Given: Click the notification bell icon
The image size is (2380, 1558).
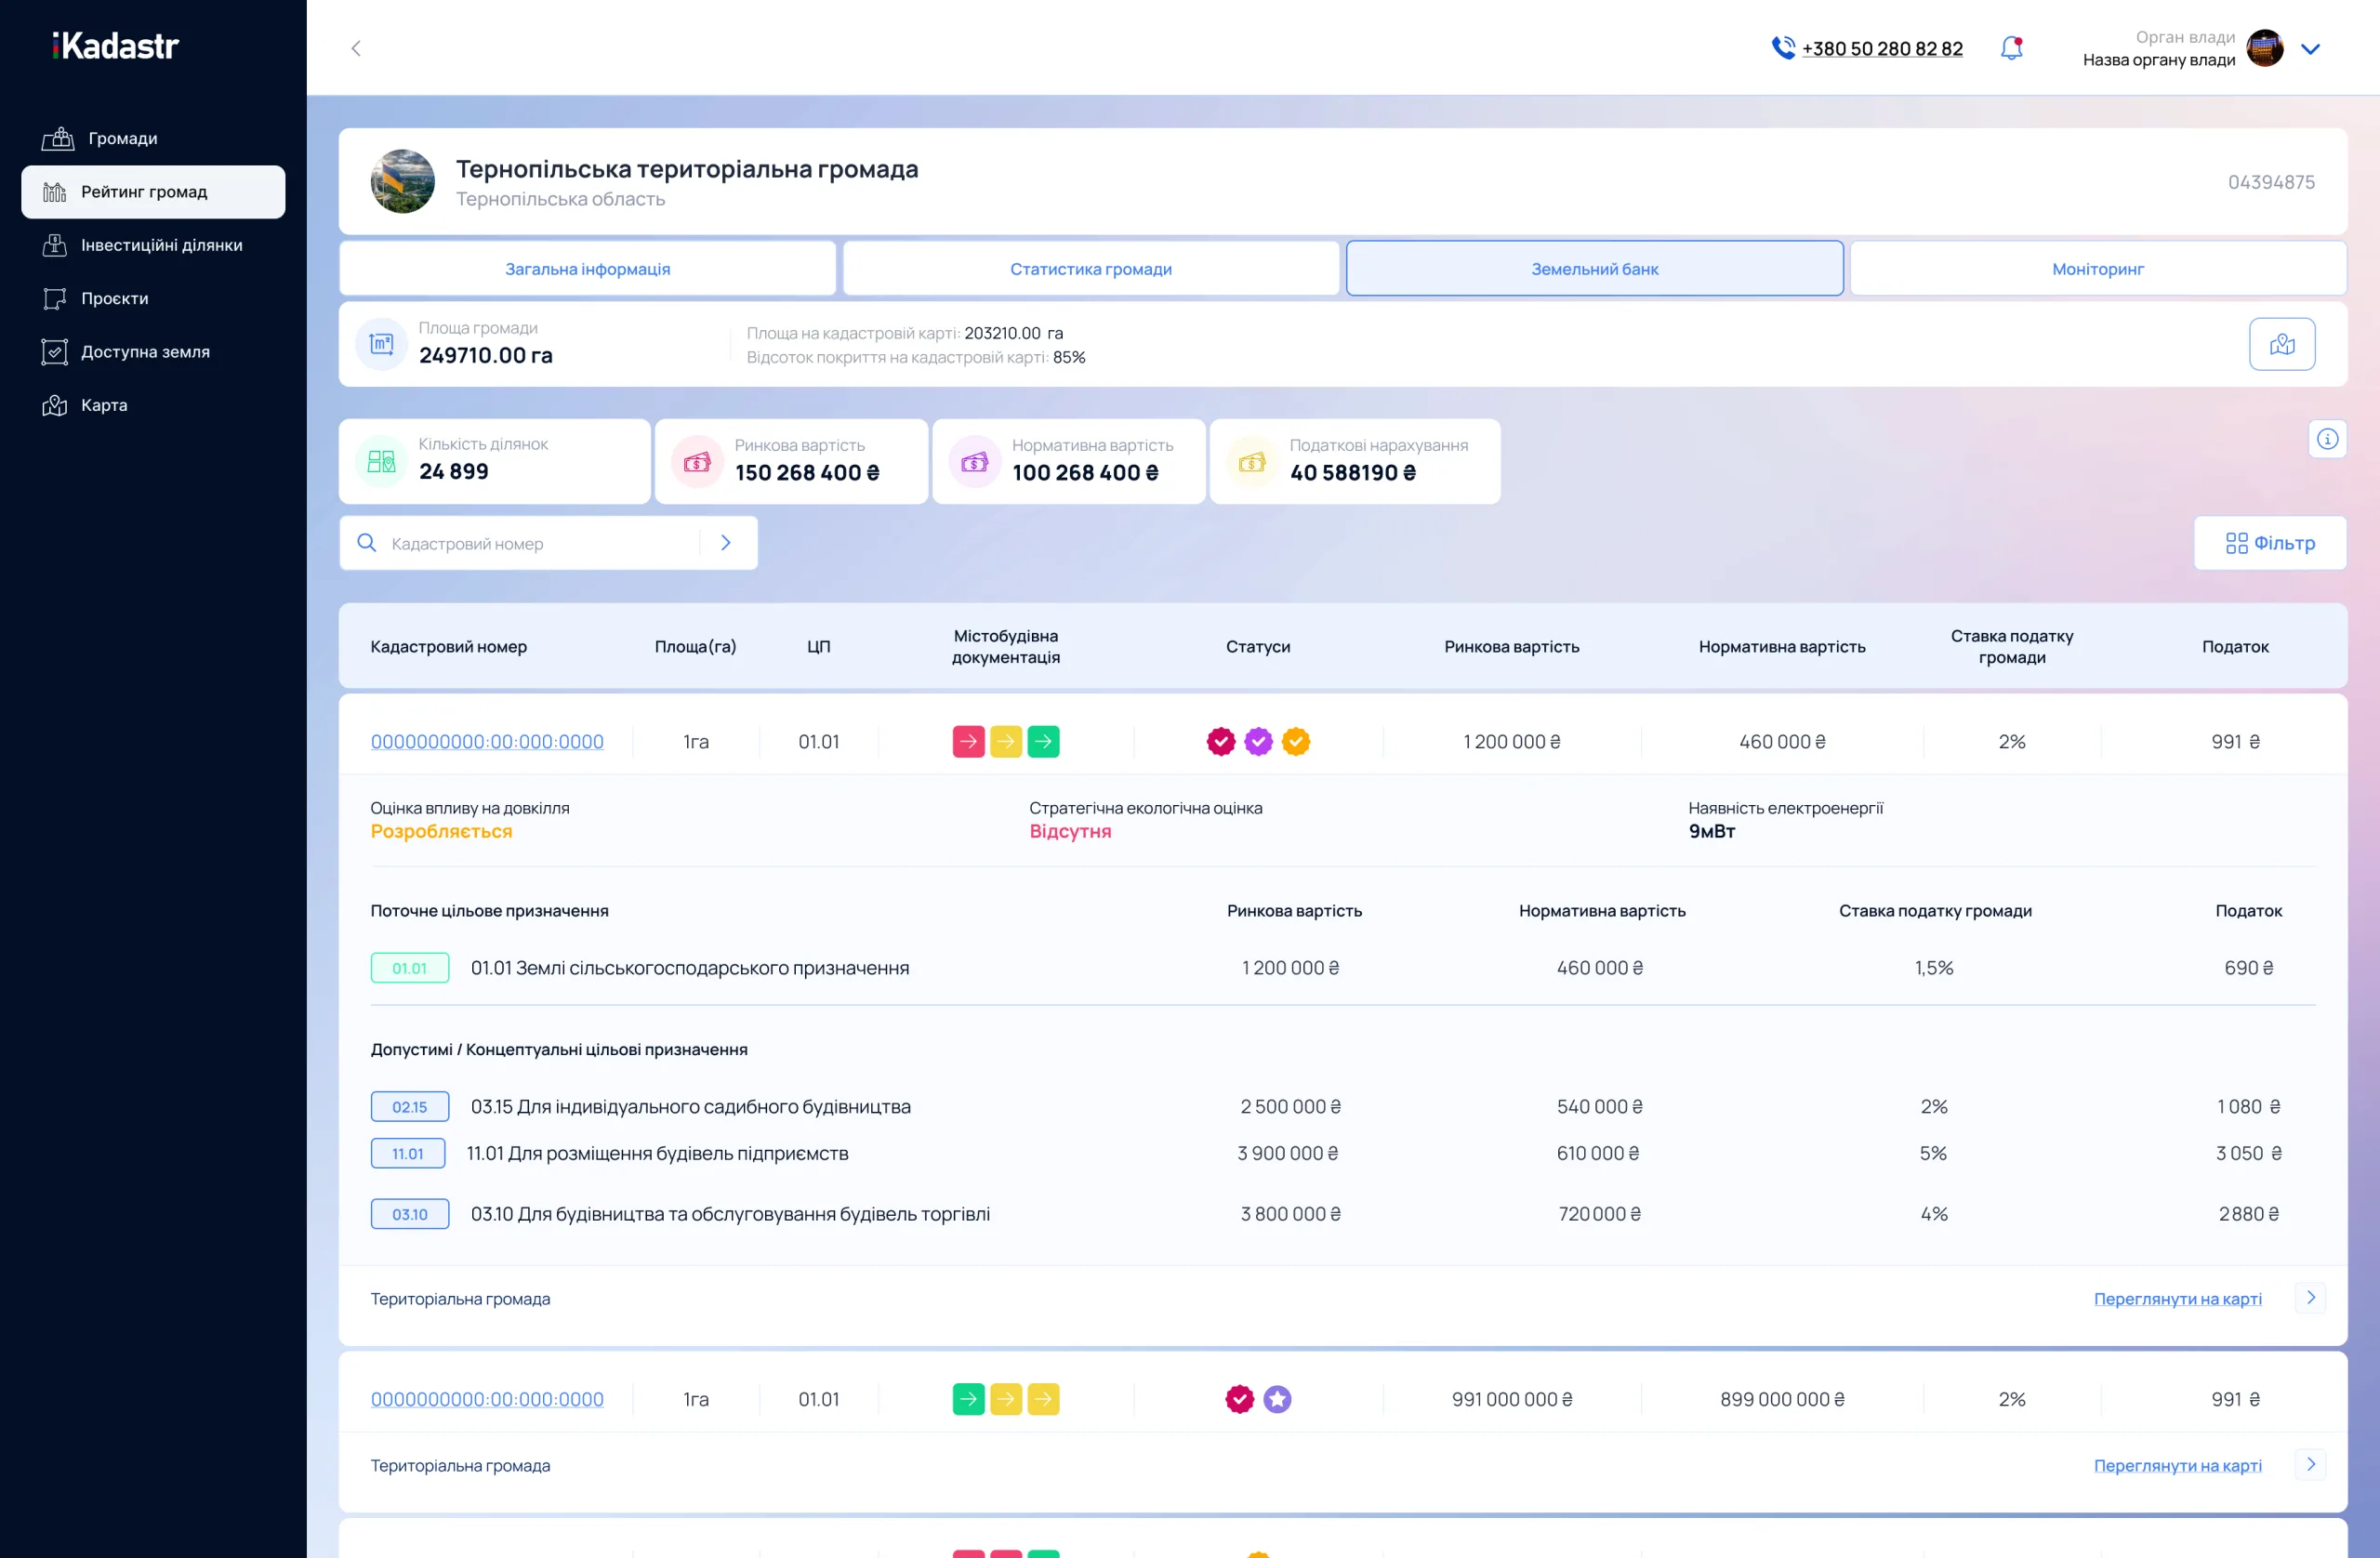Looking at the screenshot, I should [x=2011, y=48].
